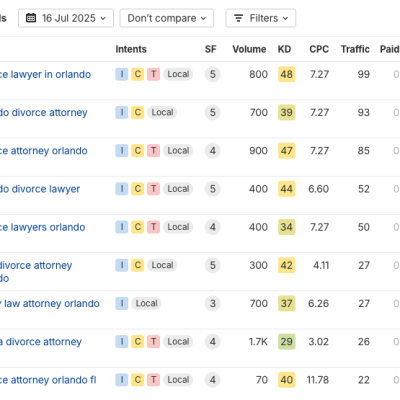Open the Filters dropdown

coord(261,18)
